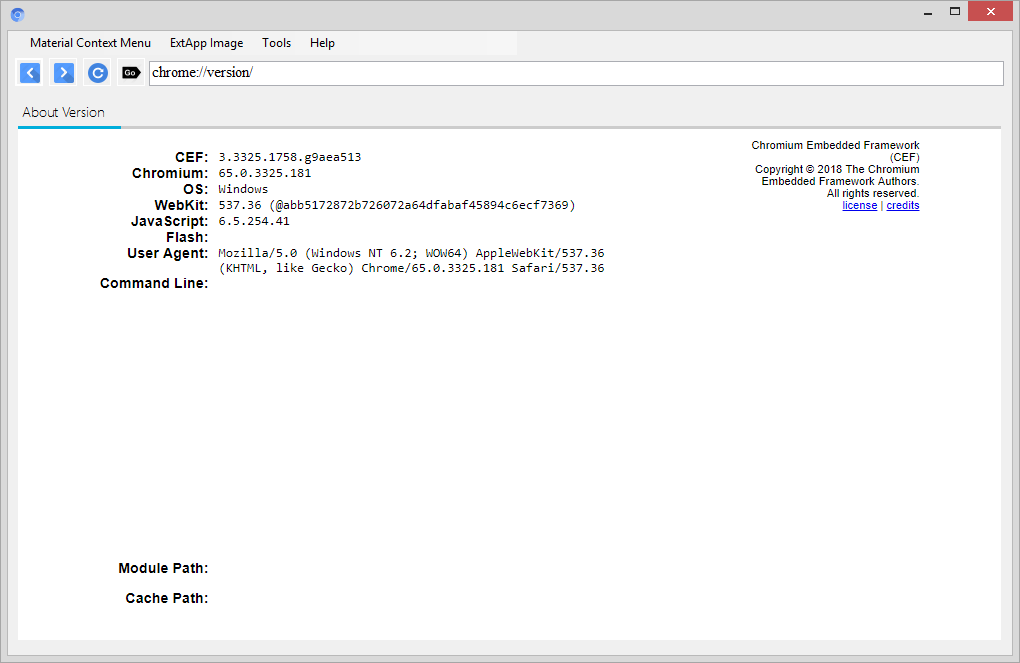
Task: Click the All rights reserved text
Action: coord(873,193)
